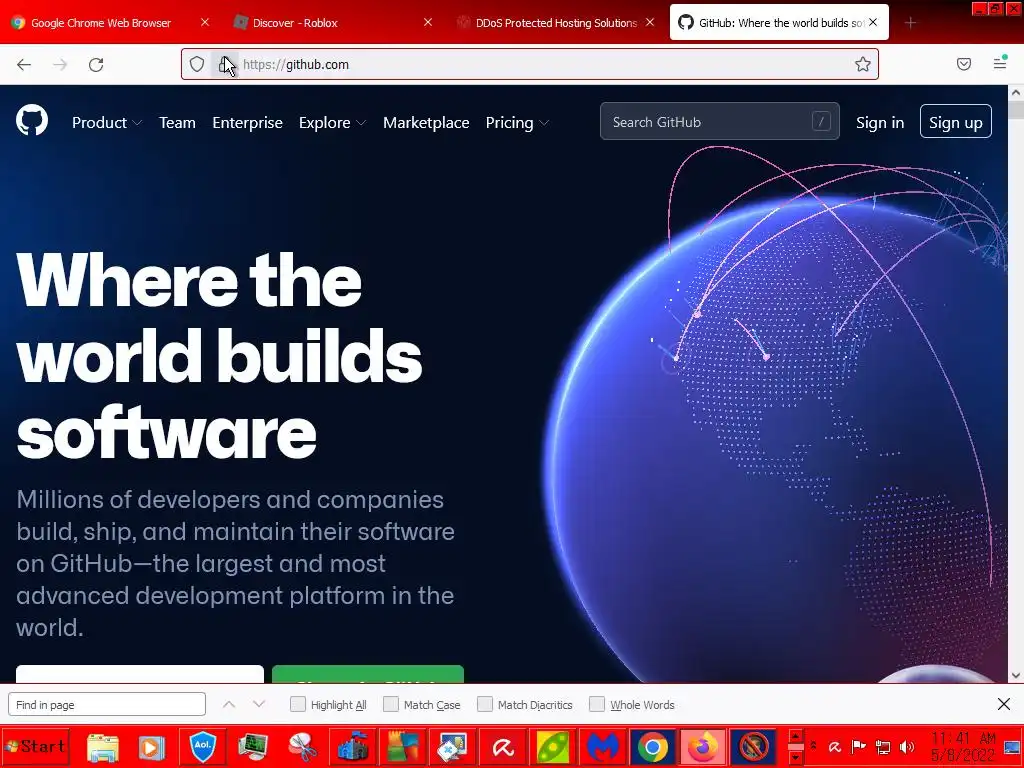Expand the Pricing dropdown menu
The width and height of the screenshot is (1024, 768).
pyautogui.click(x=517, y=122)
